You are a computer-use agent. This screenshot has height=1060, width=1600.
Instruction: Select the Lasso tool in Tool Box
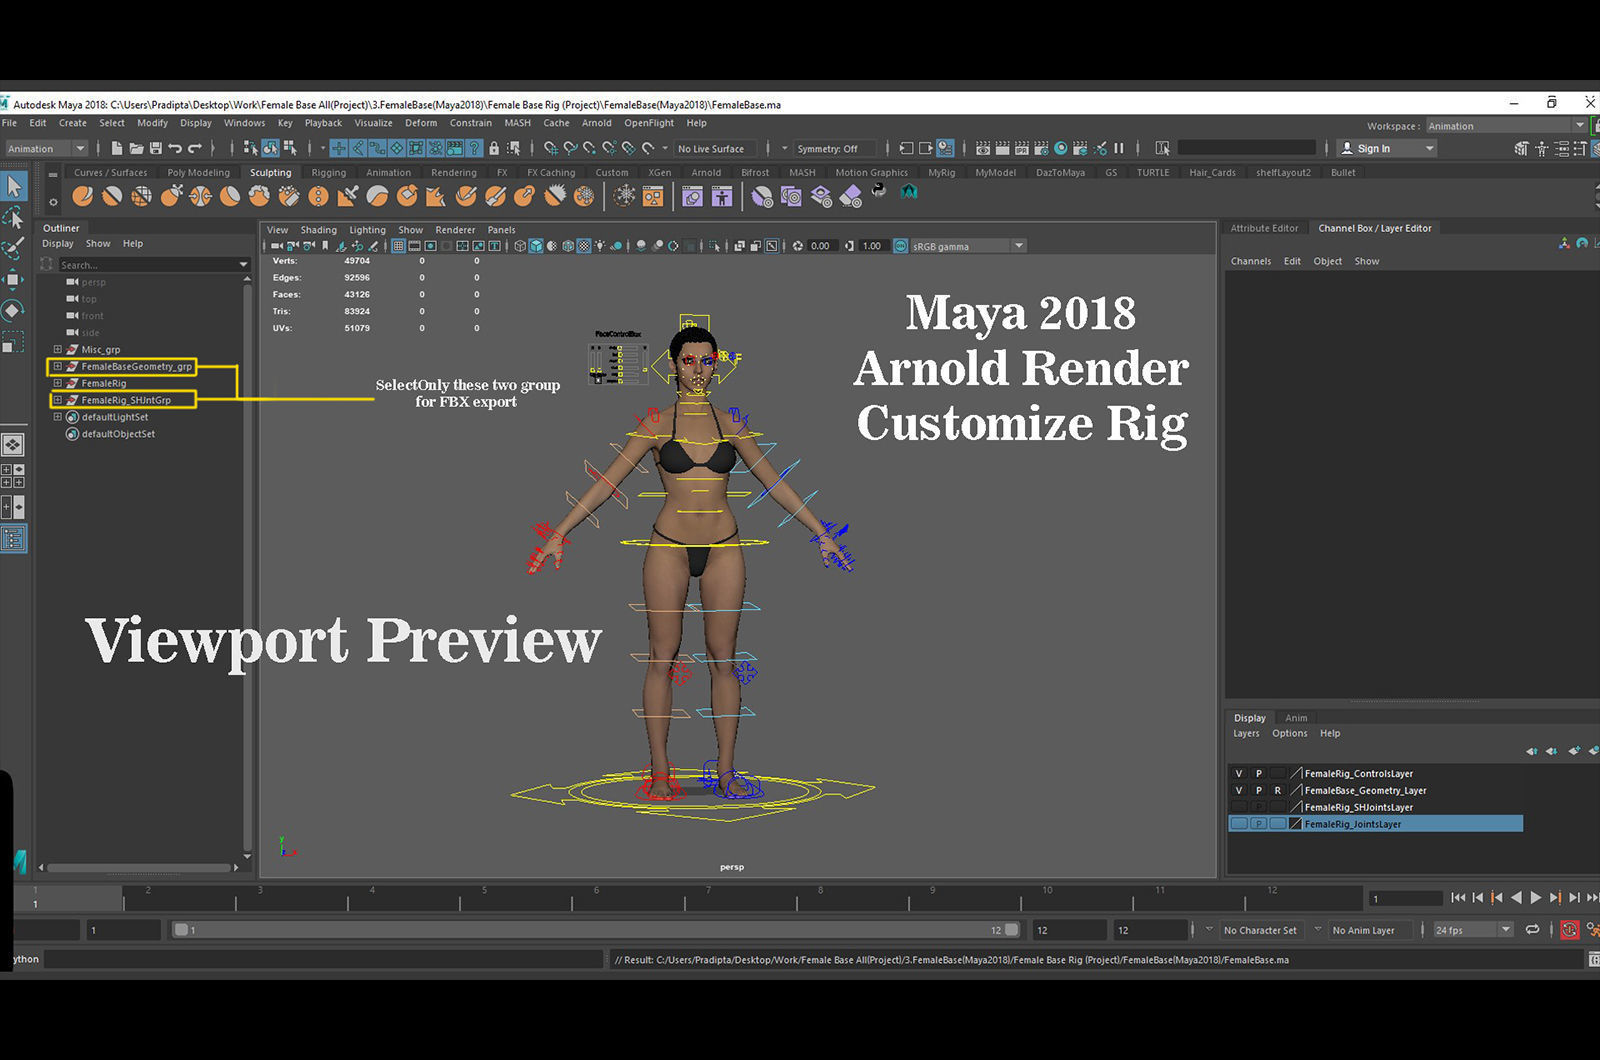tap(13, 217)
